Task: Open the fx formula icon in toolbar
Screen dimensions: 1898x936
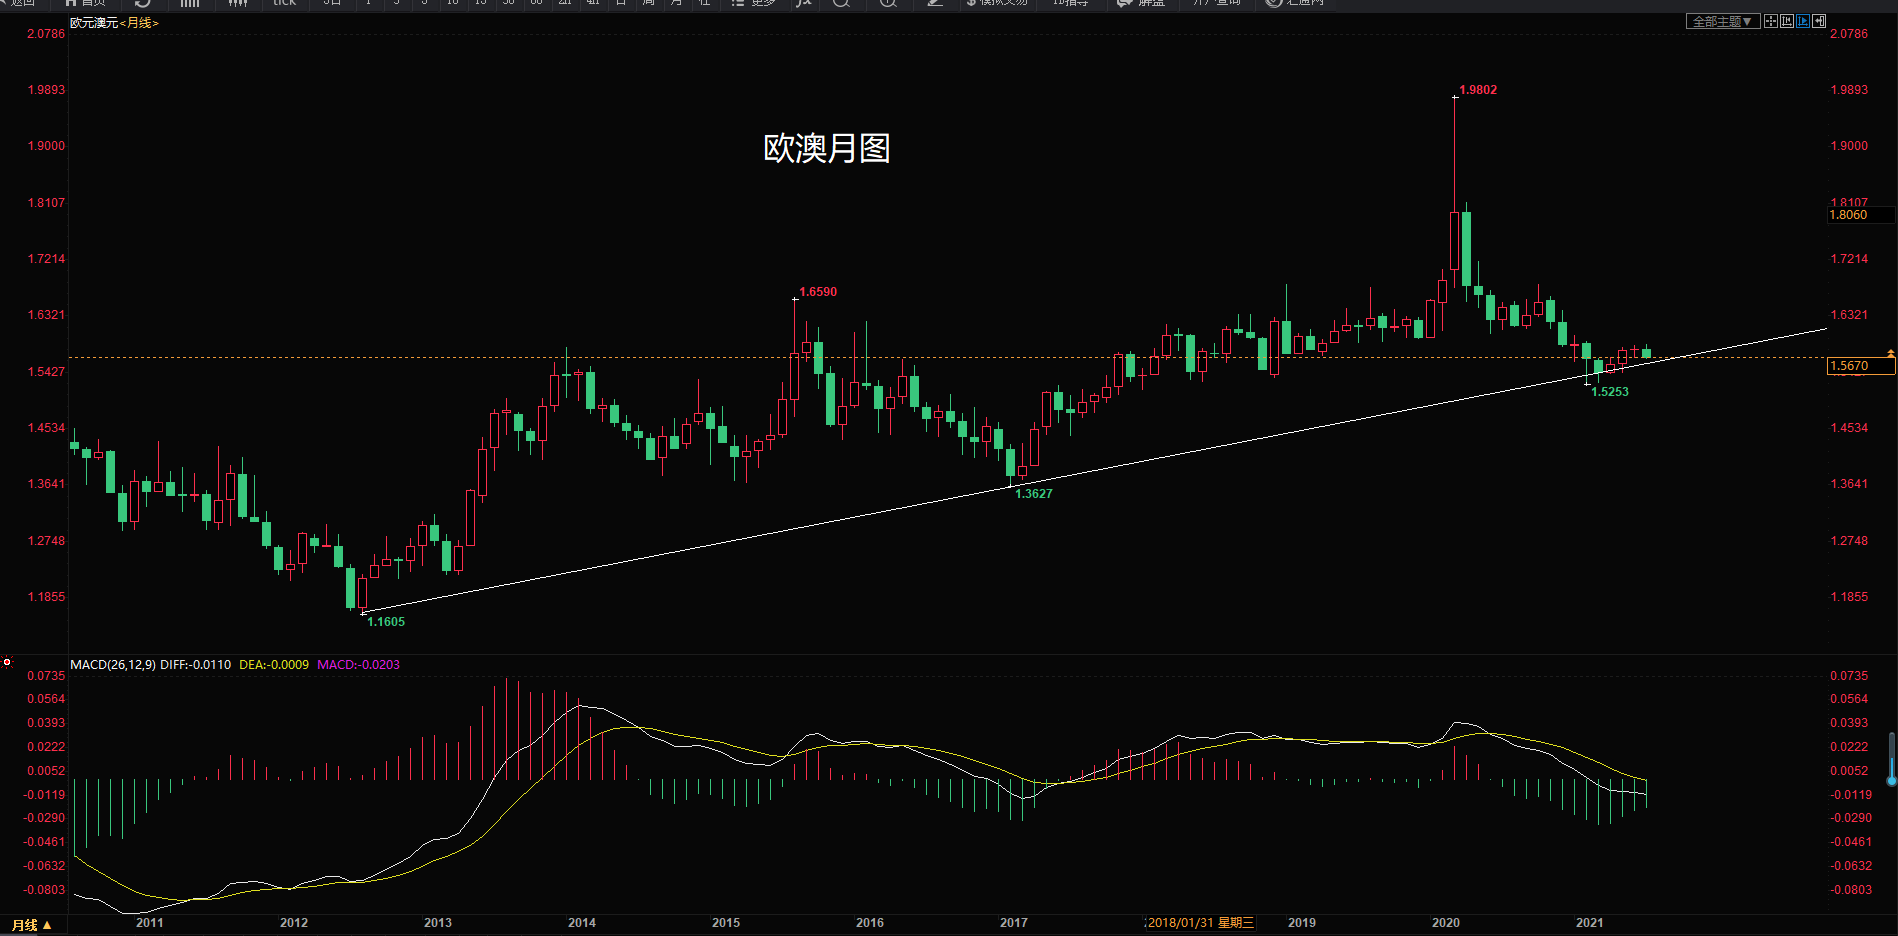Action: pos(803,3)
